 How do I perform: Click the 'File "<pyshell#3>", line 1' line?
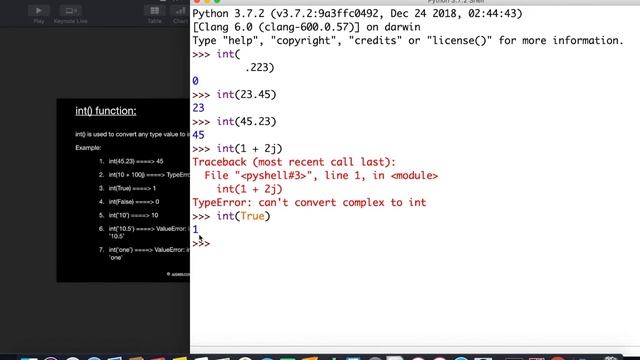pos(321,176)
